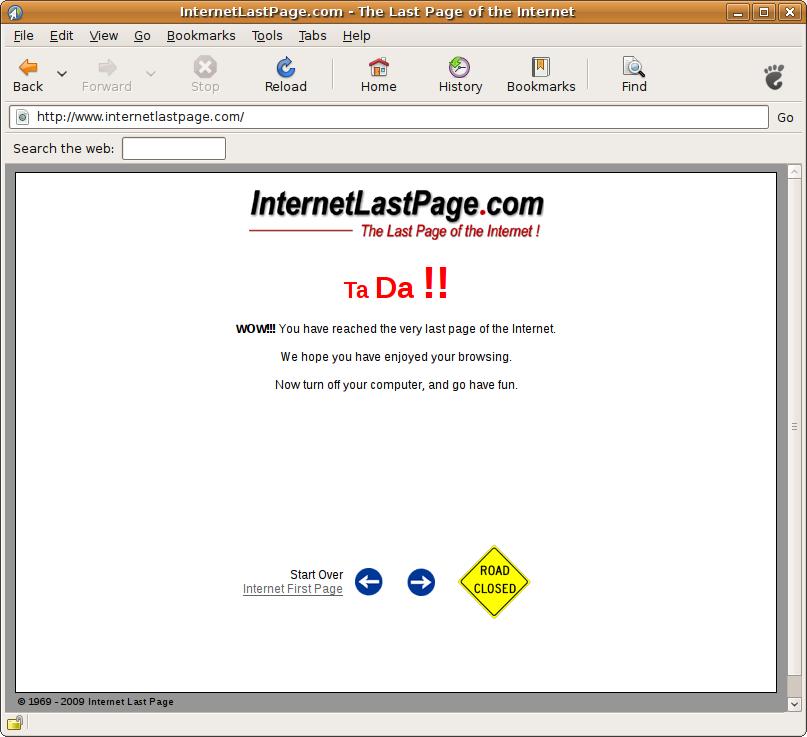Open the Back history dropdown arrow
The image size is (807, 737).
(62, 74)
